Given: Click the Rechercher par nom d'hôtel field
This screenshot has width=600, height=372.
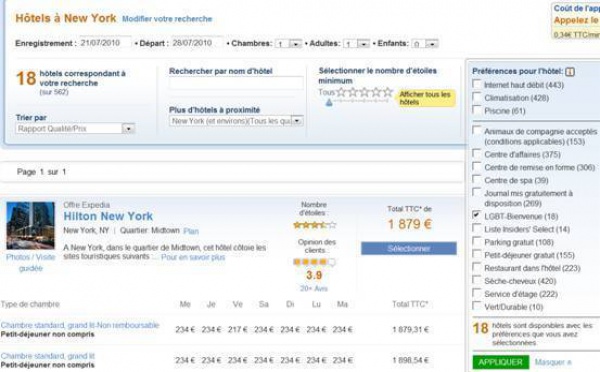Looking at the screenshot, I should click(x=236, y=83).
